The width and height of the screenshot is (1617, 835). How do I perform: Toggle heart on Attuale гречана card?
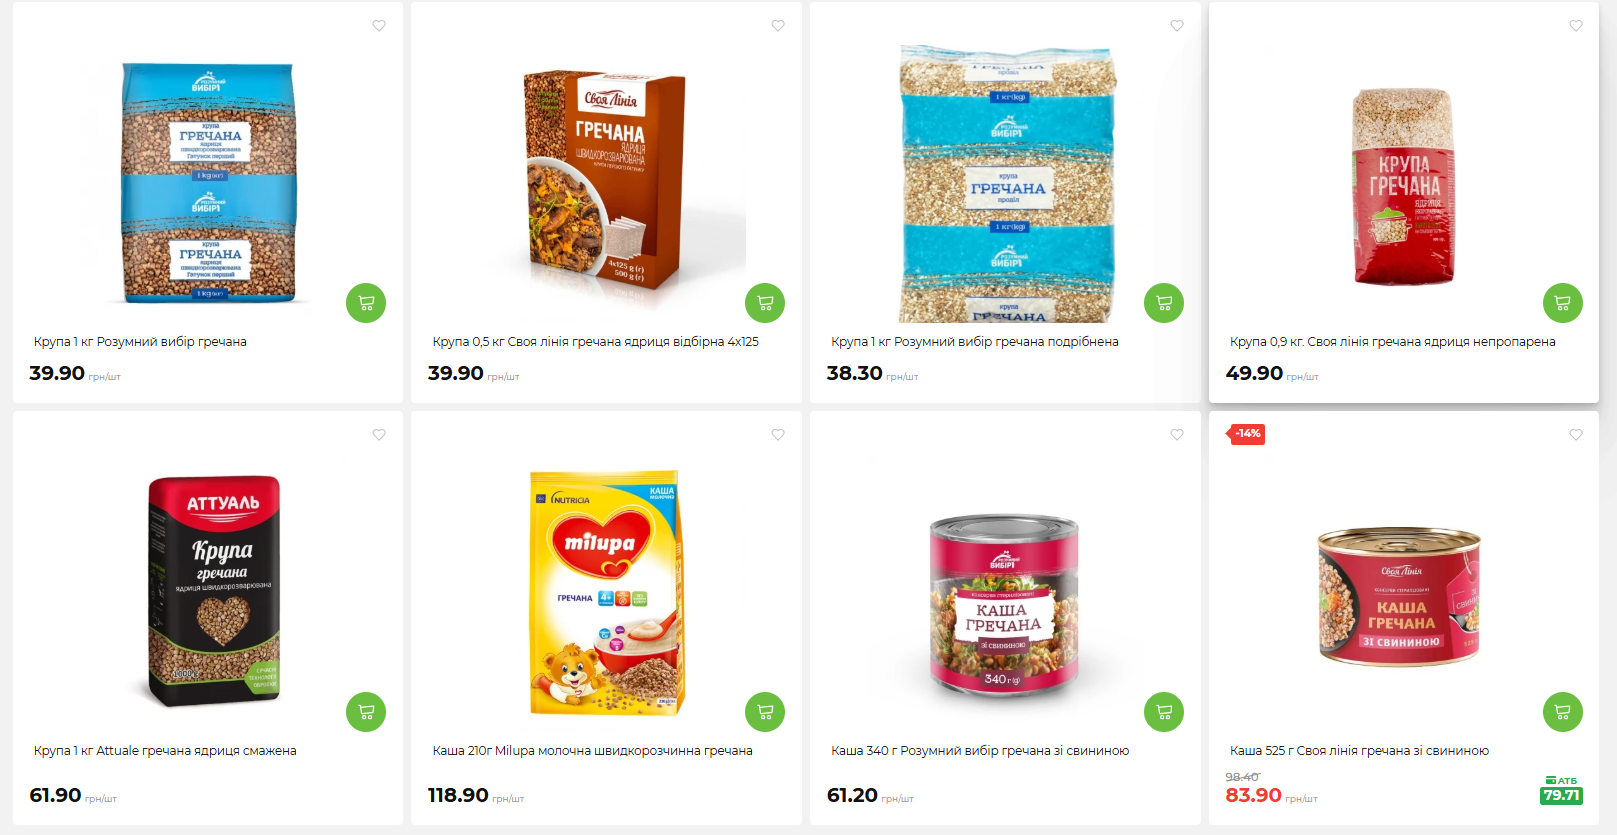point(379,435)
